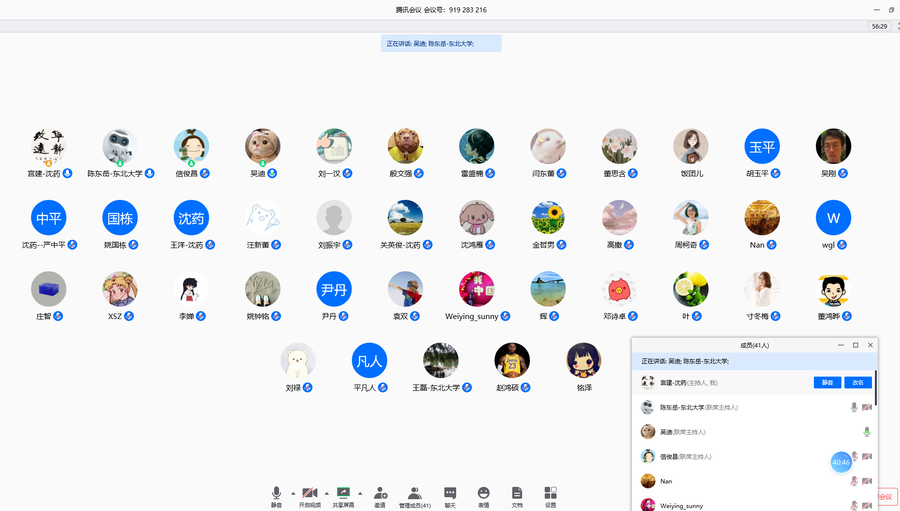Click the 开启视频 camera icon
The height and width of the screenshot is (511, 900).
pos(310,493)
